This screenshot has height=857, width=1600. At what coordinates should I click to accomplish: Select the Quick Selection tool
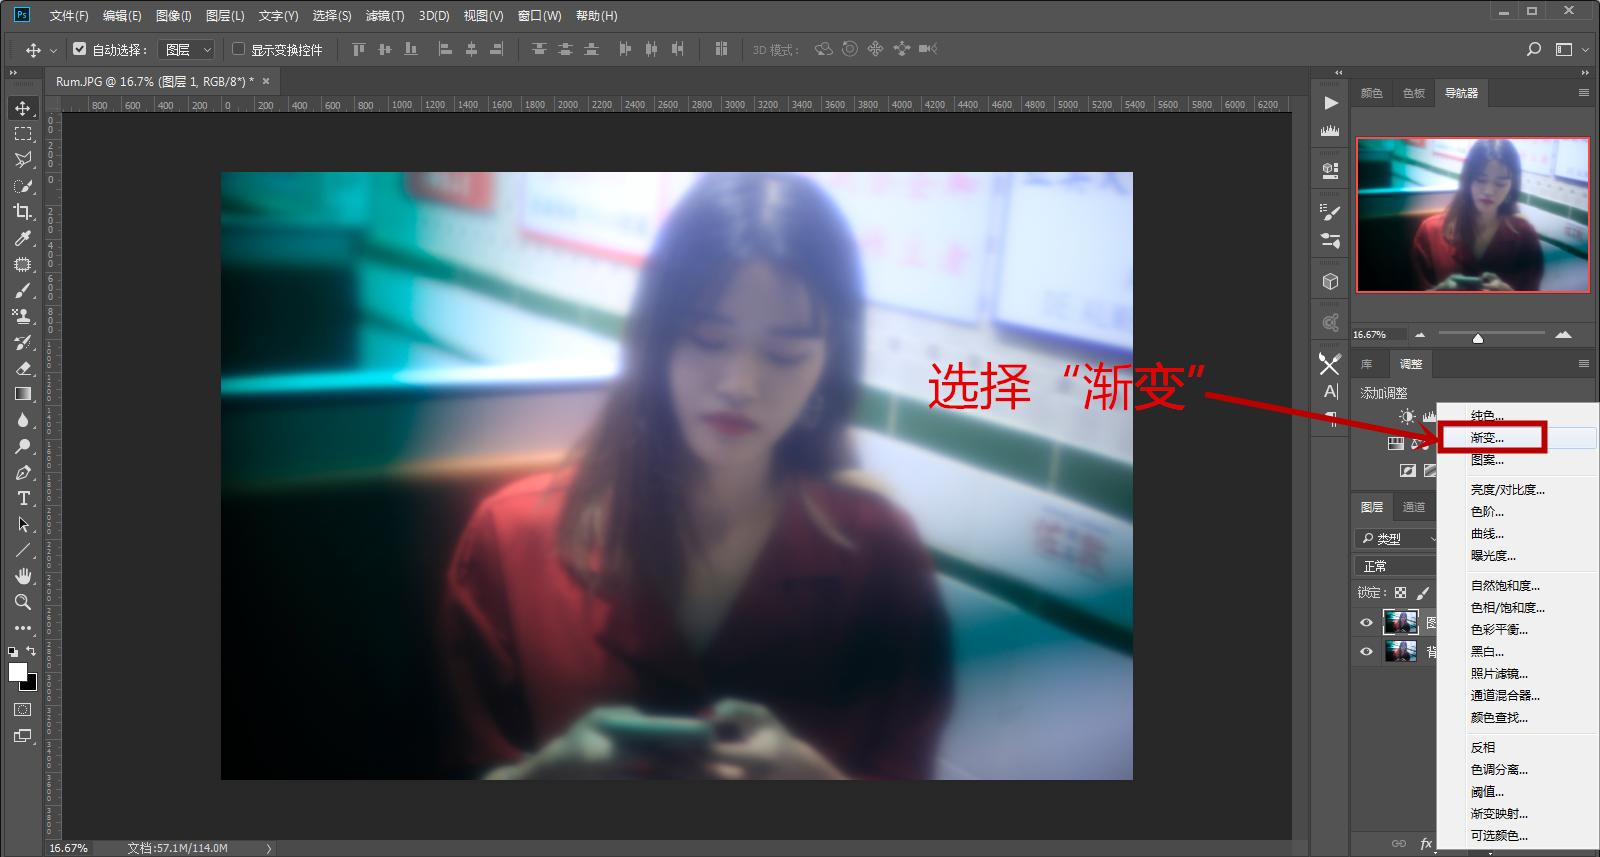click(23, 185)
